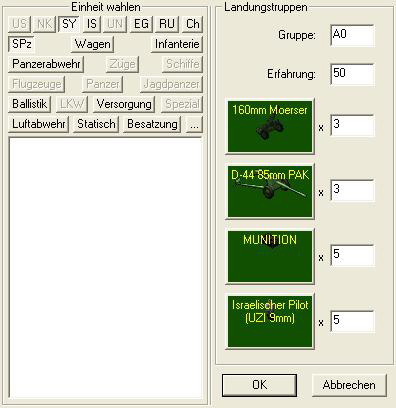Confirm with the OK button
The height and width of the screenshot is (408, 396).
point(259,385)
